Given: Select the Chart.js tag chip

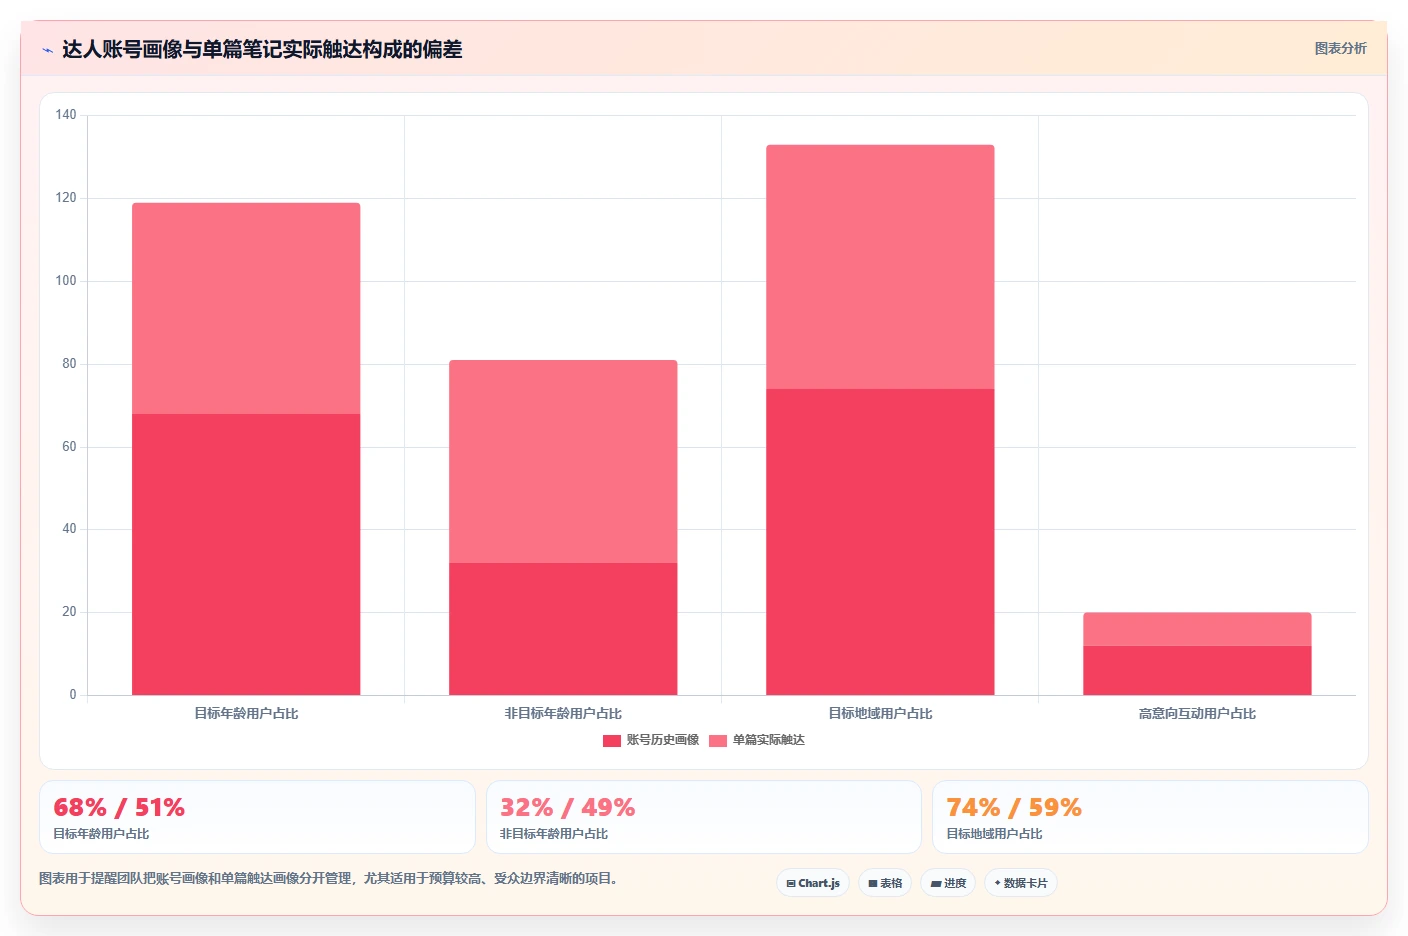Looking at the screenshot, I should click(813, 883).
